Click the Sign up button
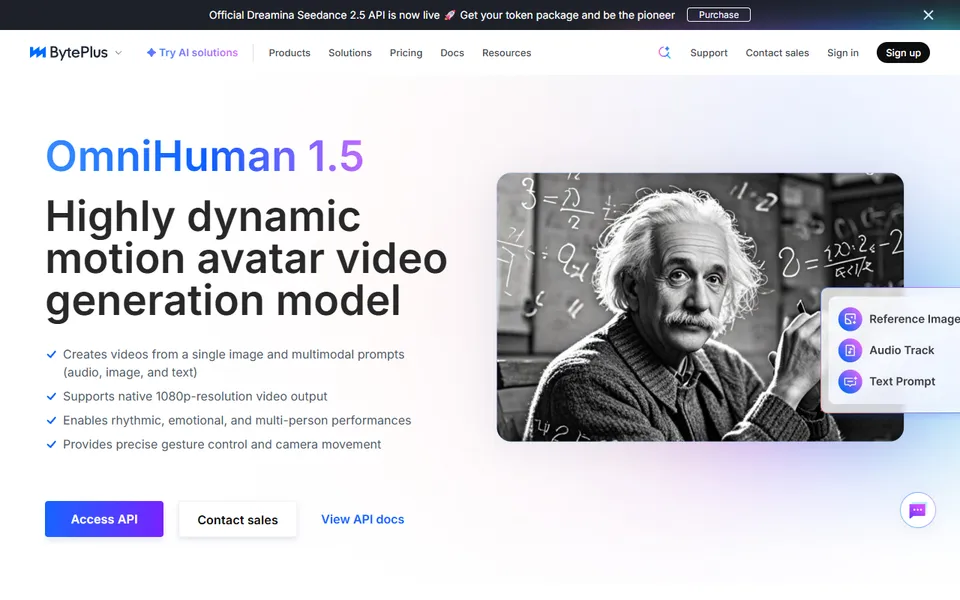This screenshot has width=960, height=600. [x=903, y=53]
